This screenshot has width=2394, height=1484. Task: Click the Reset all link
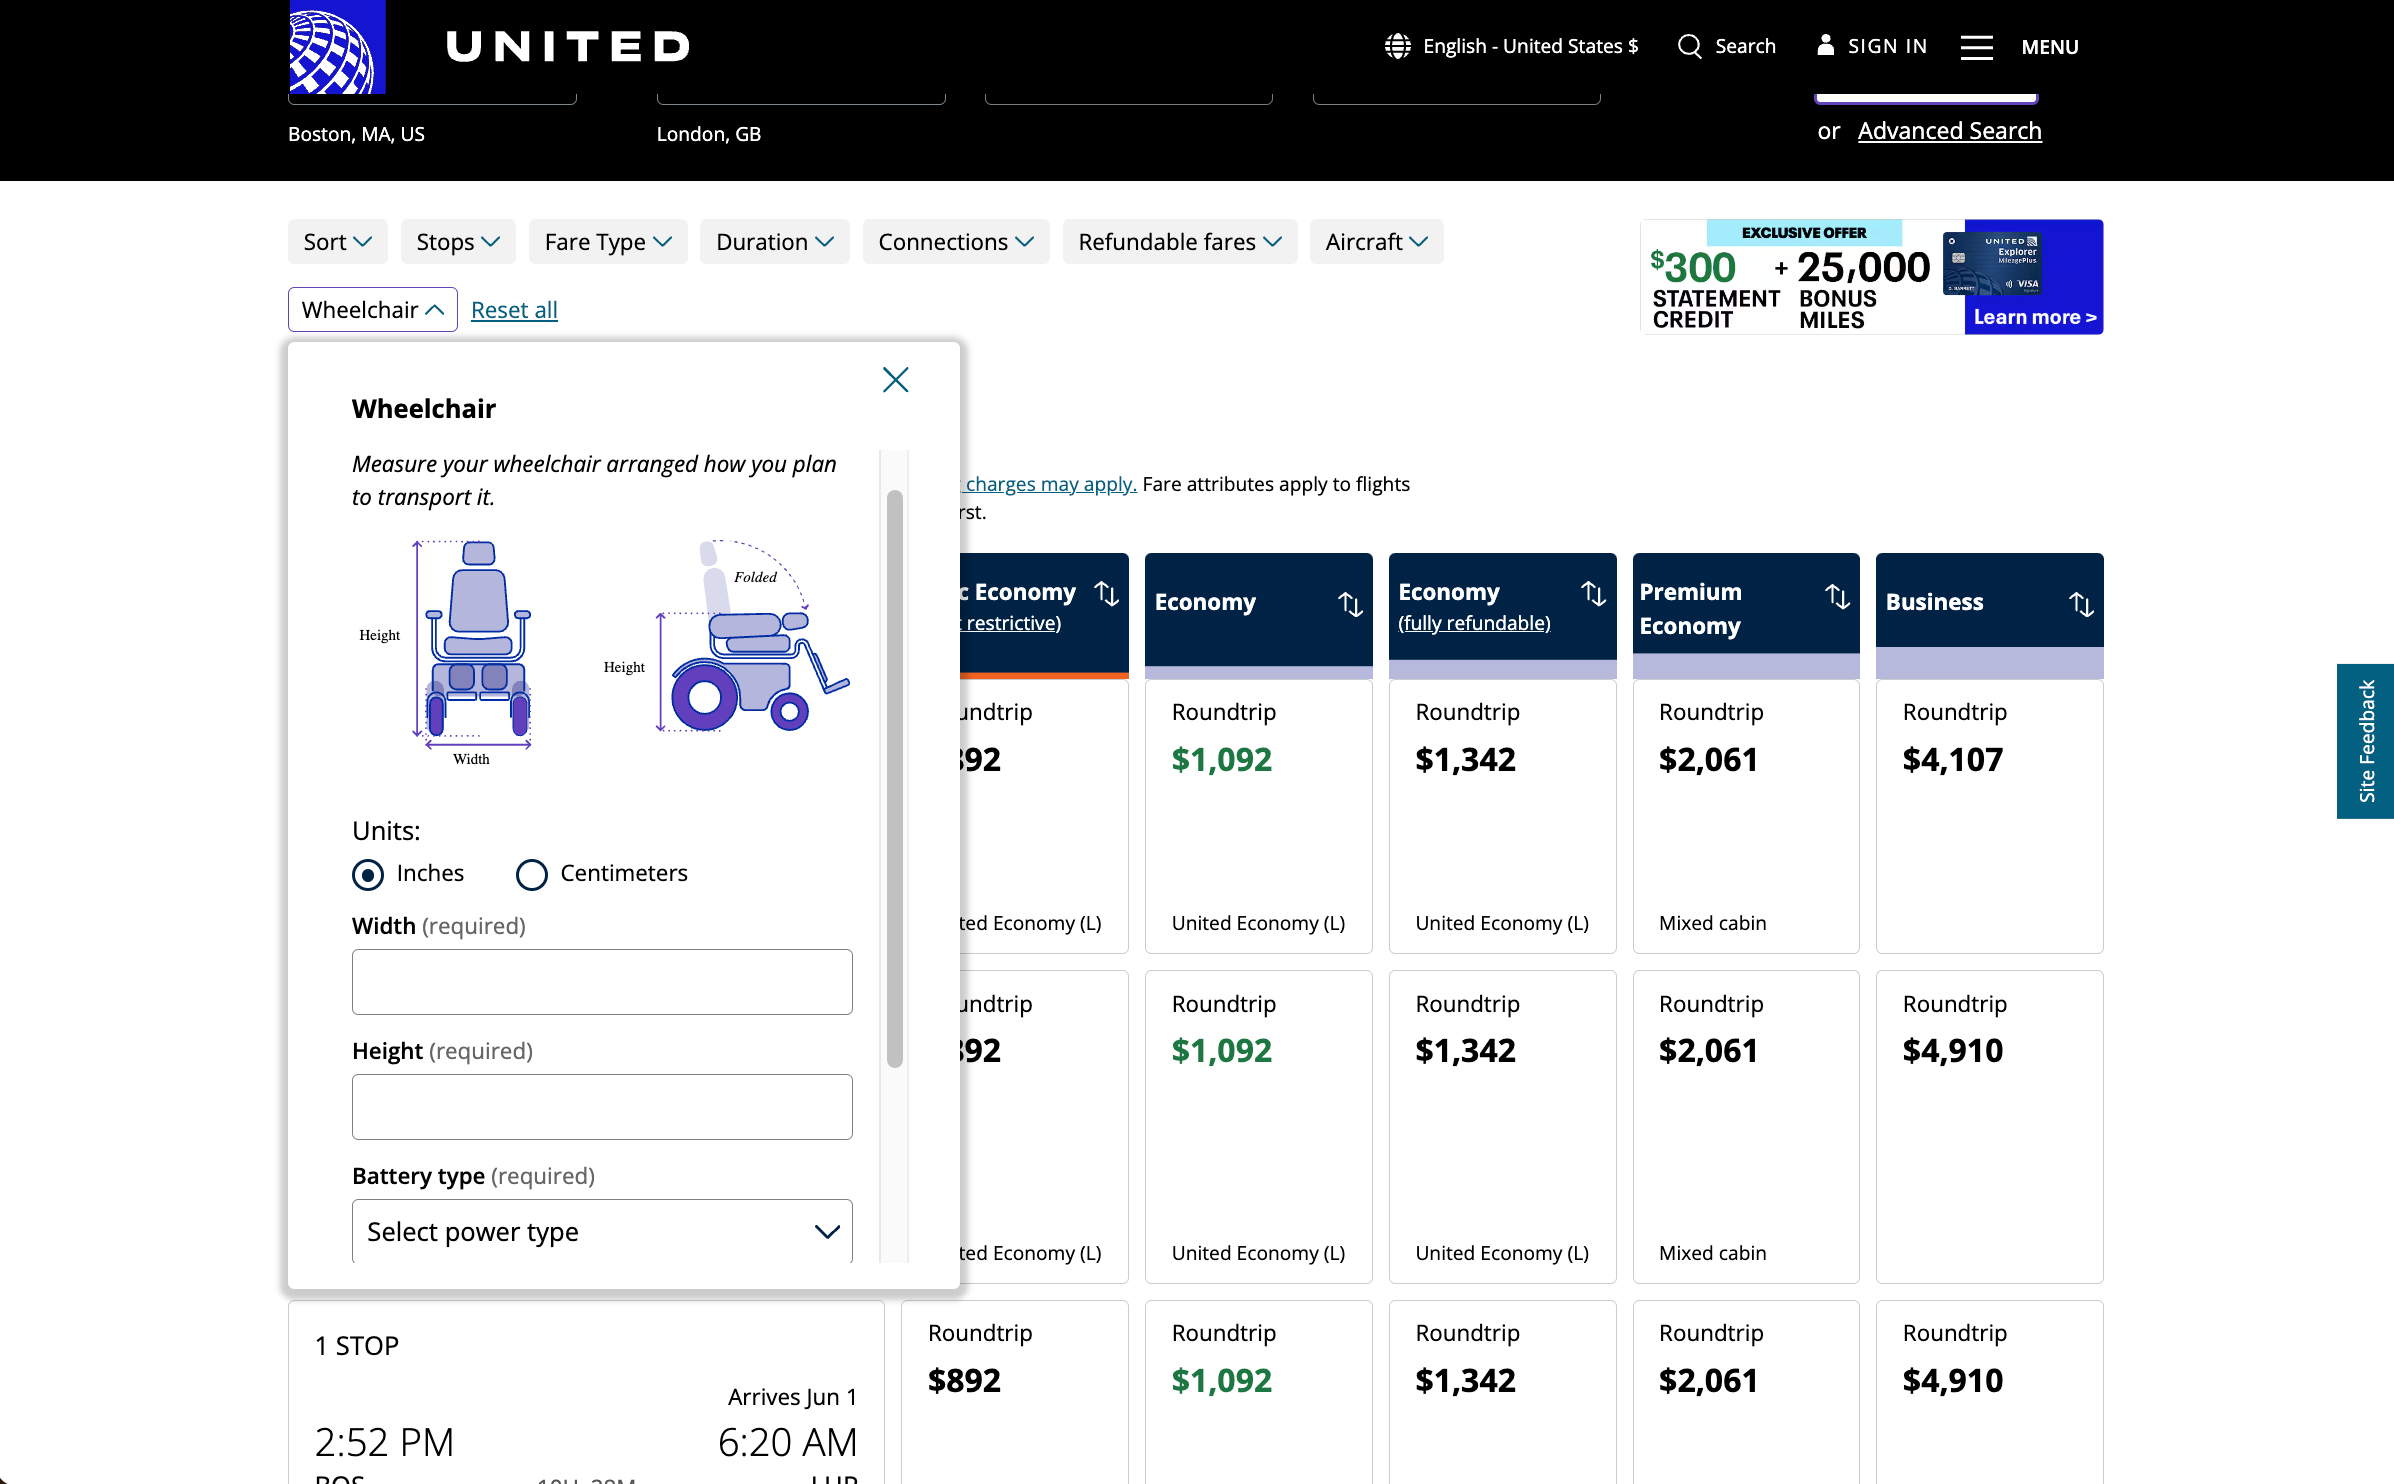point(514,310)
